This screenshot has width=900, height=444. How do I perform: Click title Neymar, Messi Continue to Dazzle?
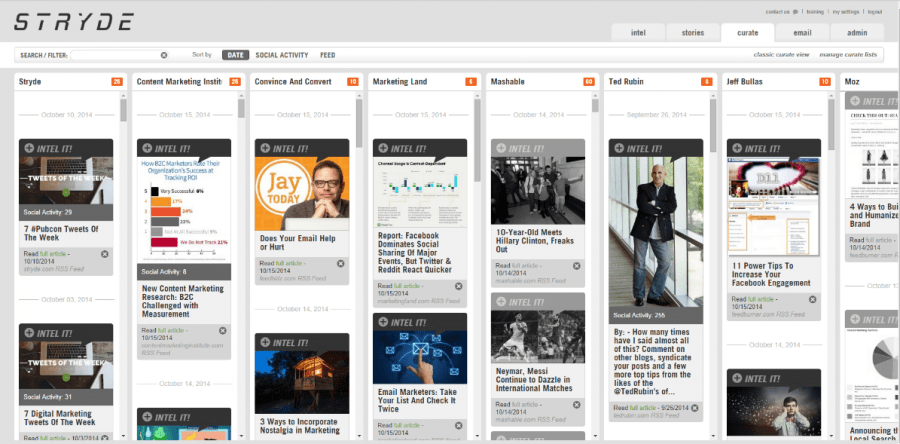(534, 379)
